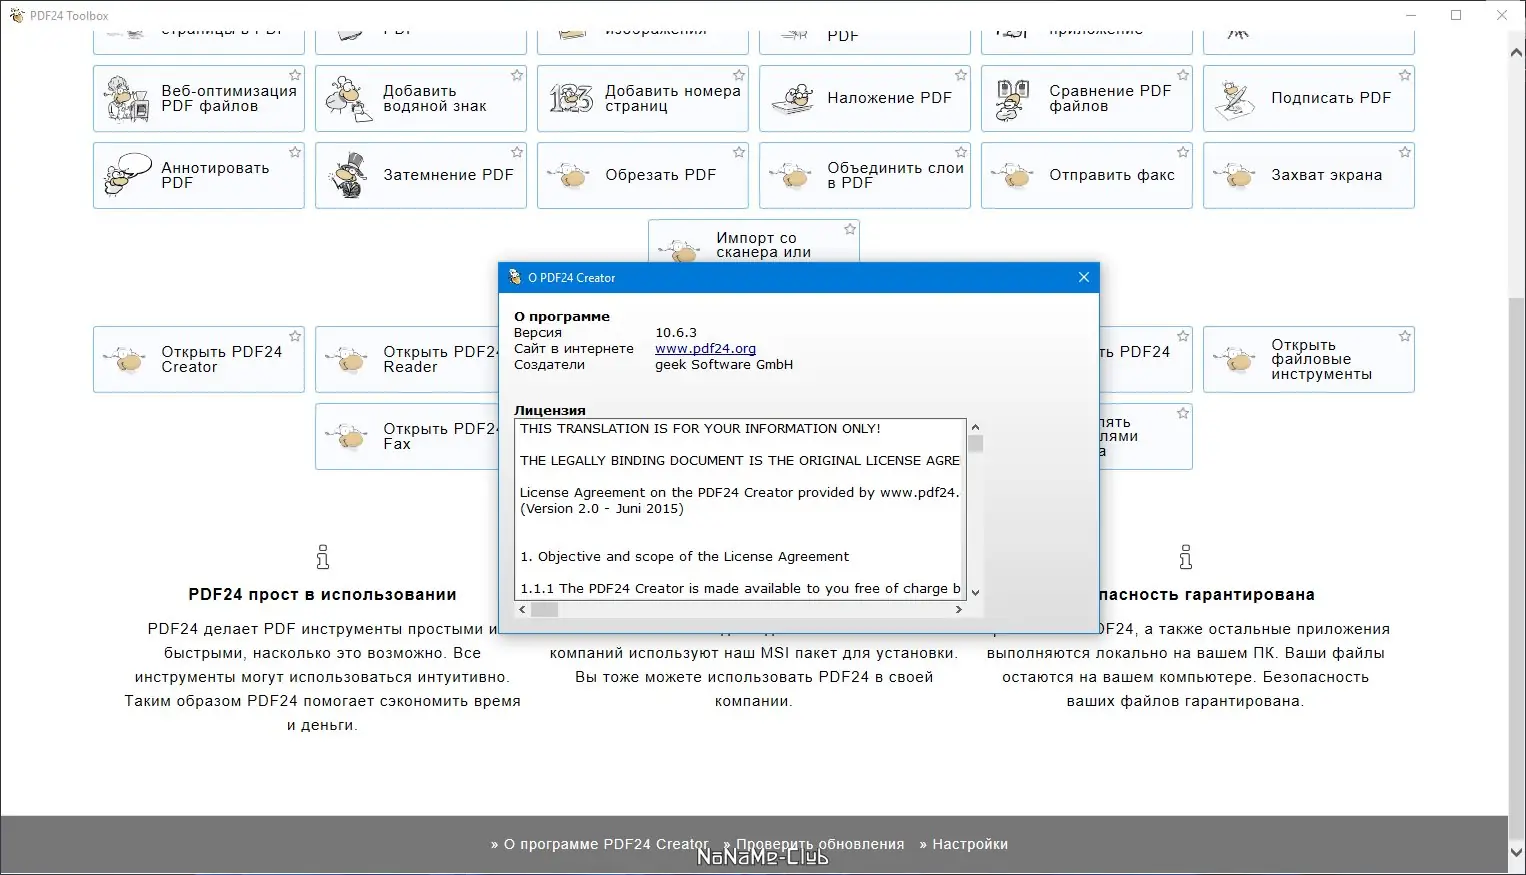The image size is (1526, 875).
Task: Close the О PDF24 Creator dialog
Action: tap(1084, 277)
